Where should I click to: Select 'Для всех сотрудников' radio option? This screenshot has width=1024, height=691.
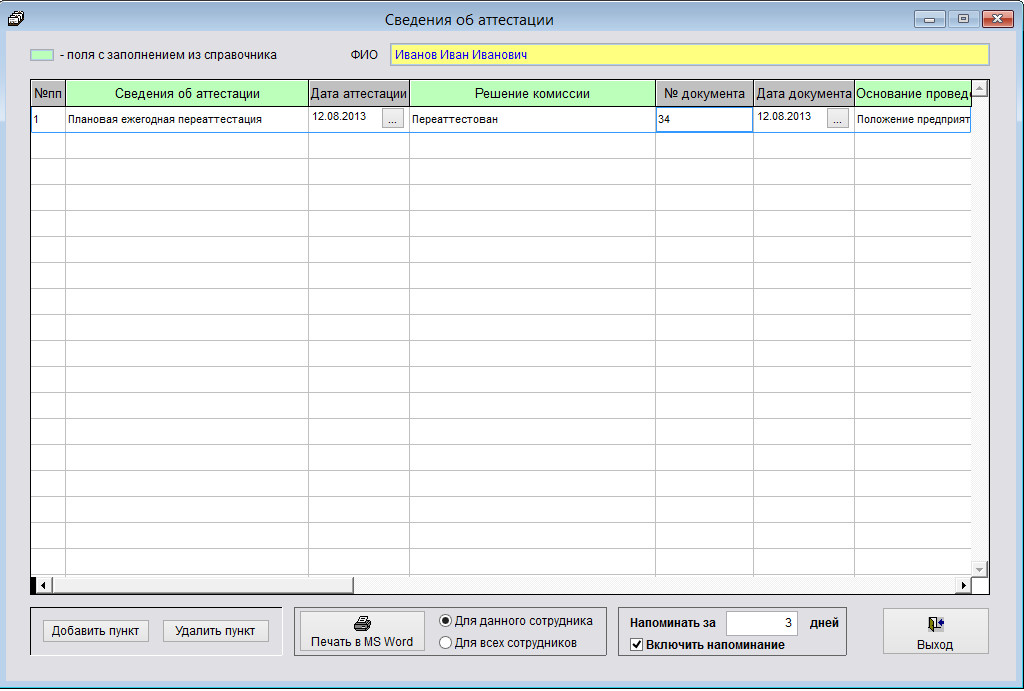pyautogui.click(x=446, y=643)
